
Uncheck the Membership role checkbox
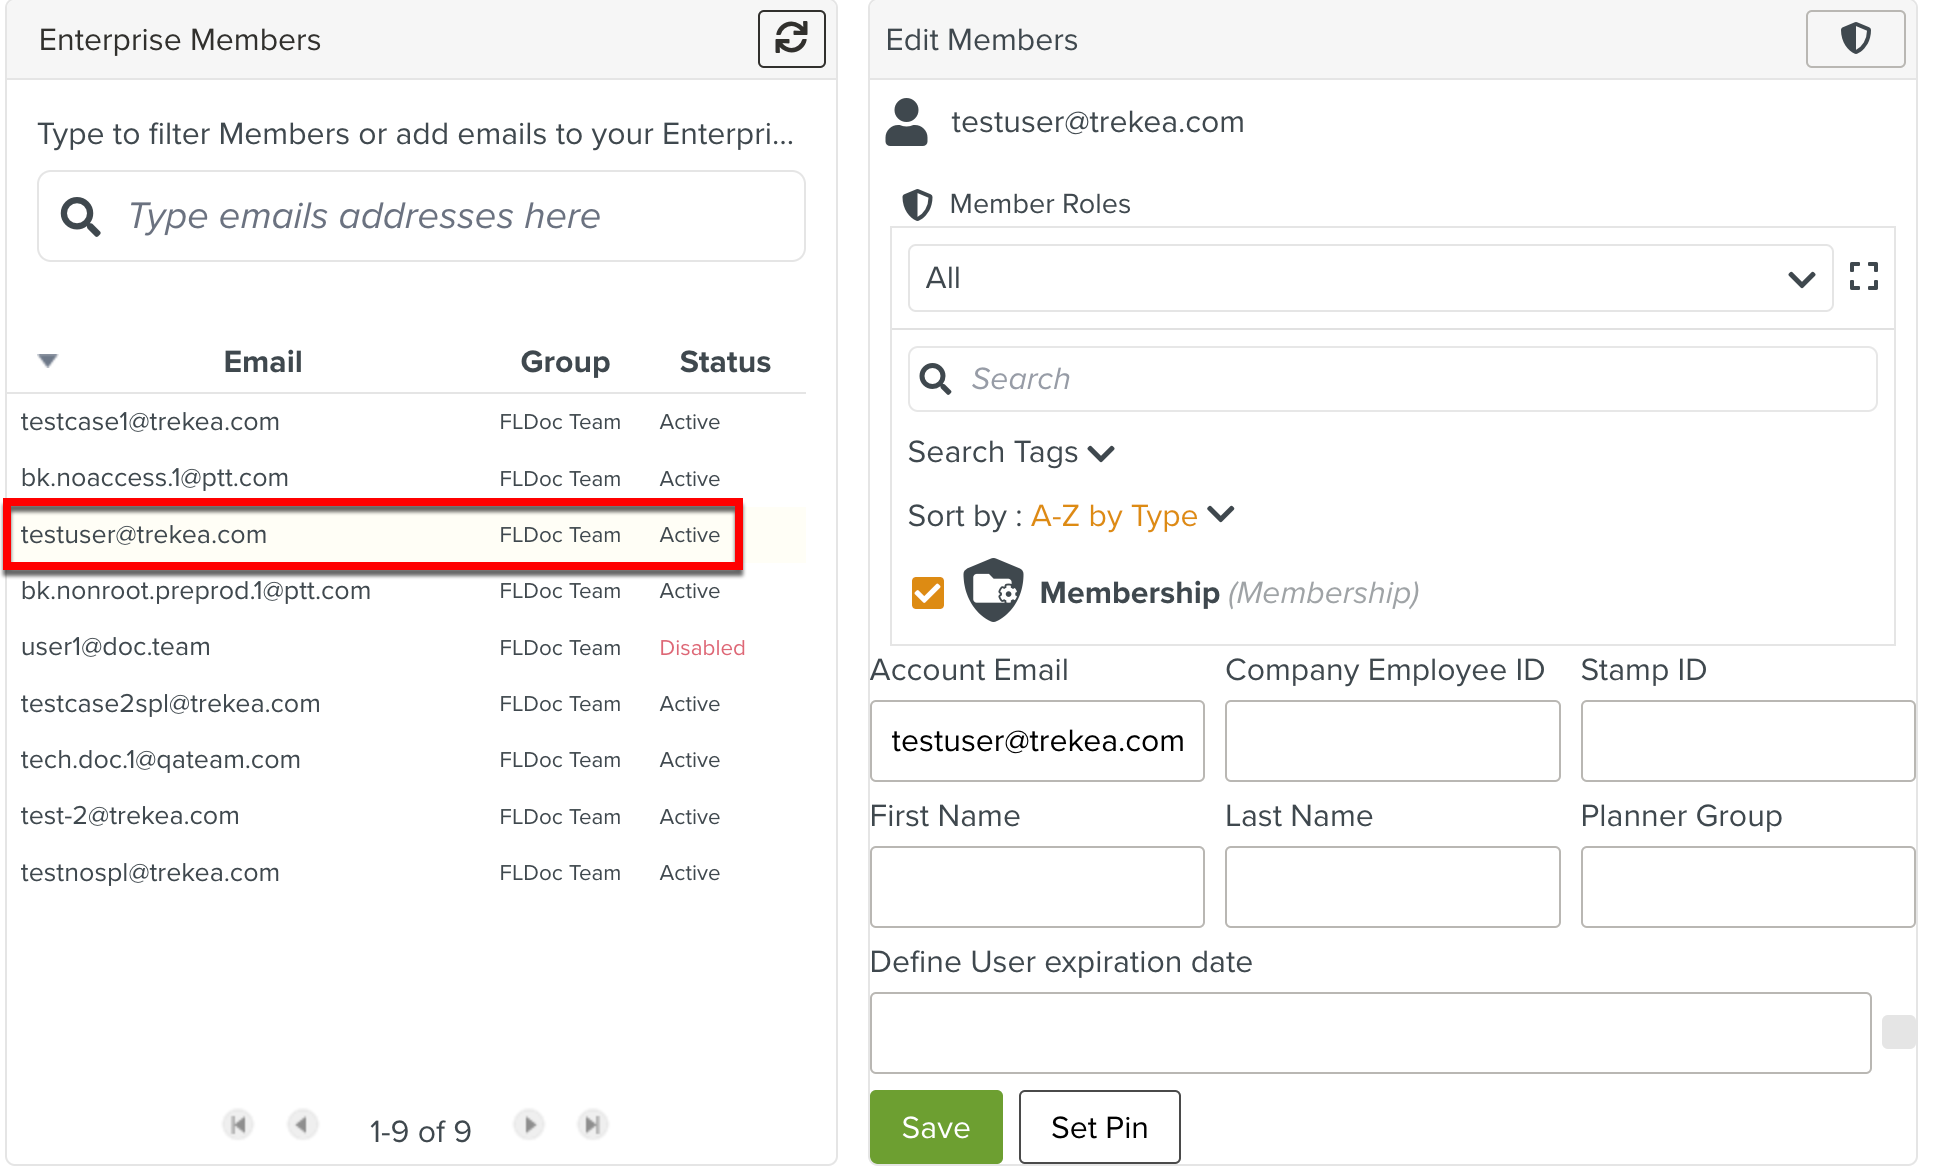tap(928, 593)
